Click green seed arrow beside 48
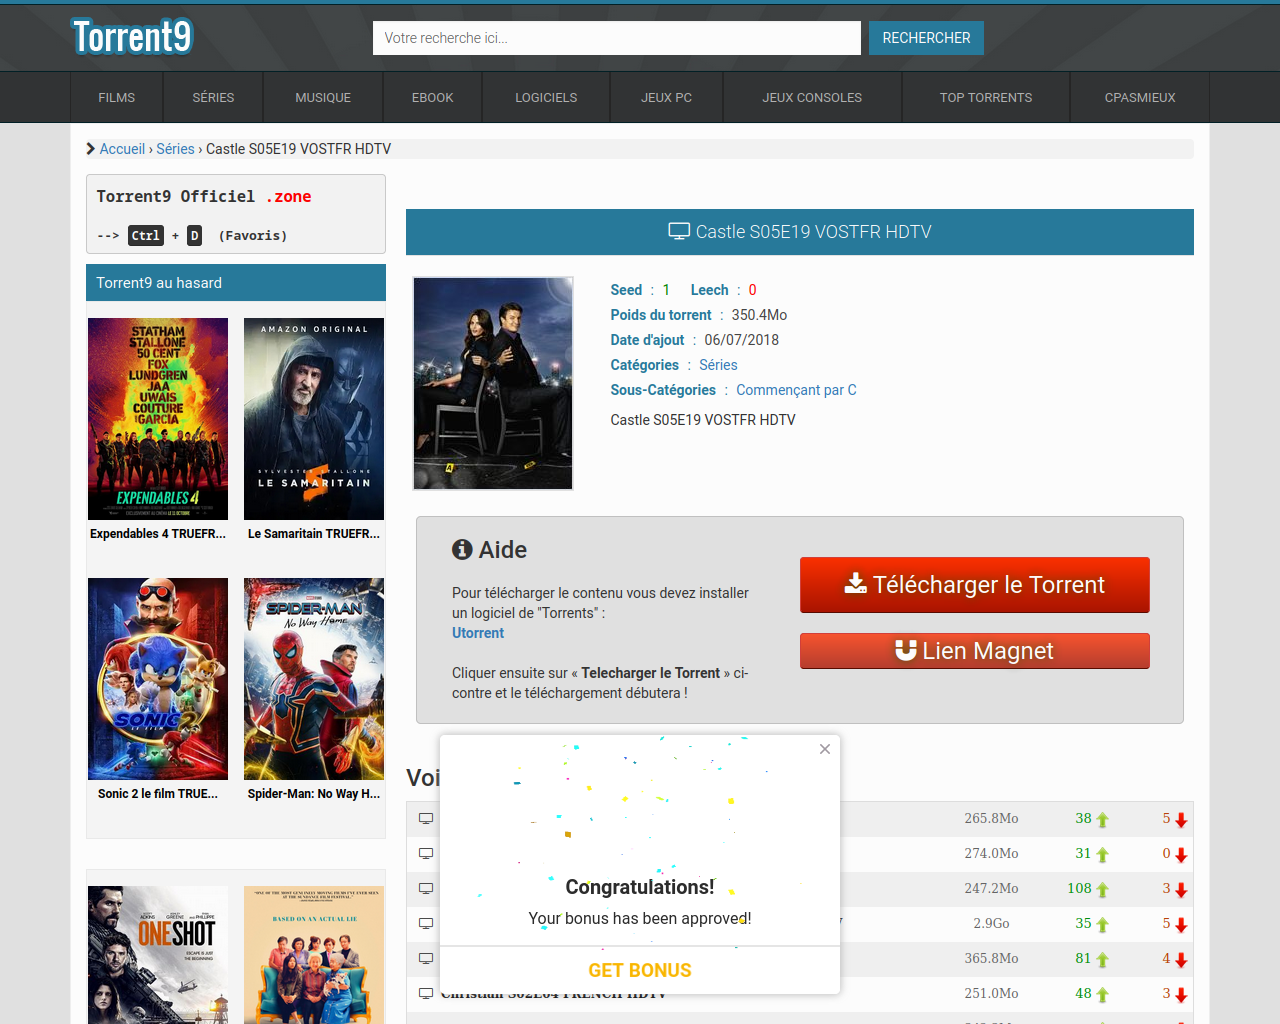 (1103, 995)
